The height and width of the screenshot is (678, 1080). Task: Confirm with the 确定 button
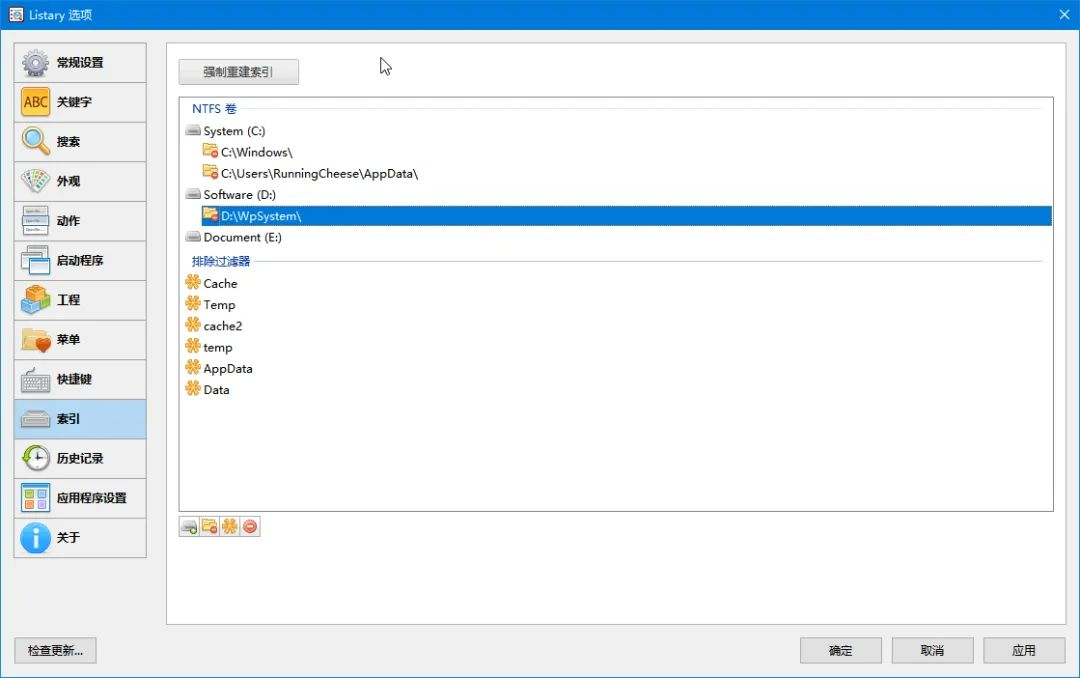click(840, 650)
